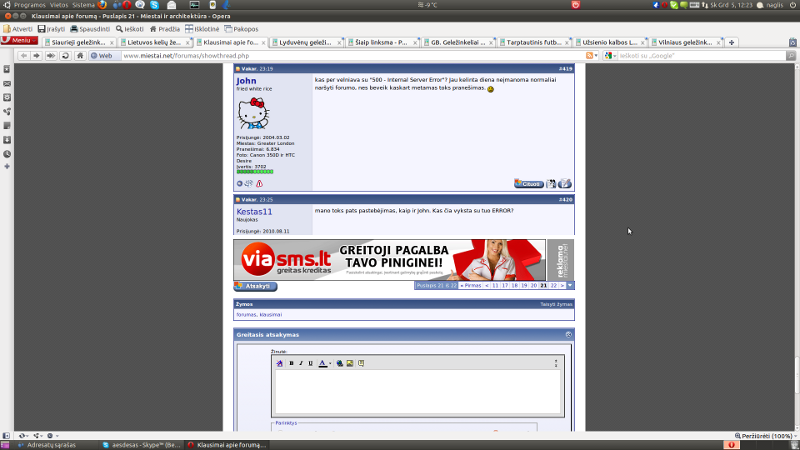The image size is (800, 450).
Task: Click the Underline icon in reply editor
Action: tap(311, 363)
